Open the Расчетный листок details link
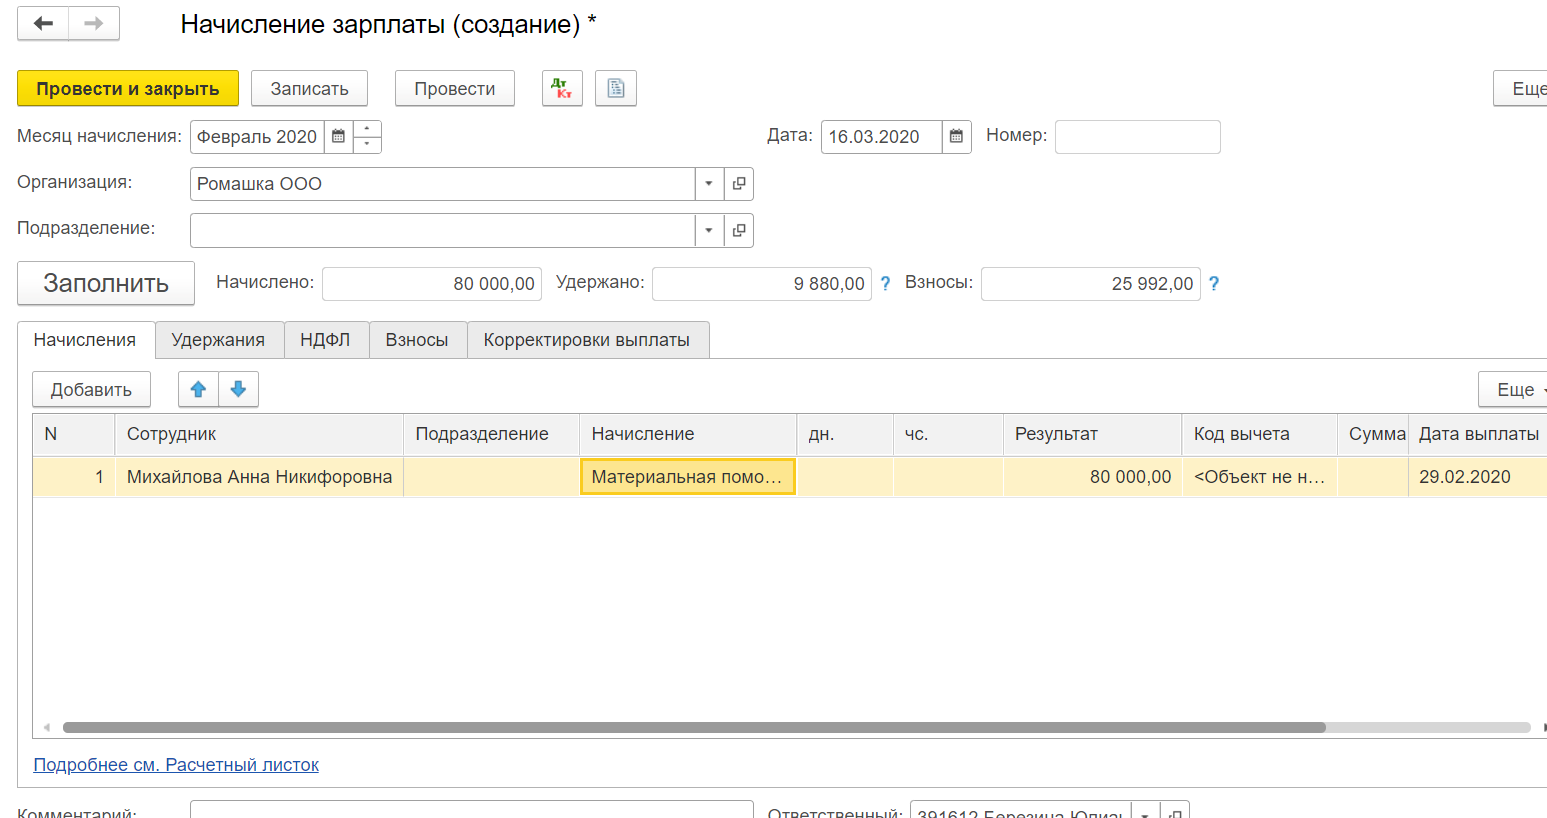Viewport: 1547px width, 818px height. pyautogui.click(x=176, y=765)
